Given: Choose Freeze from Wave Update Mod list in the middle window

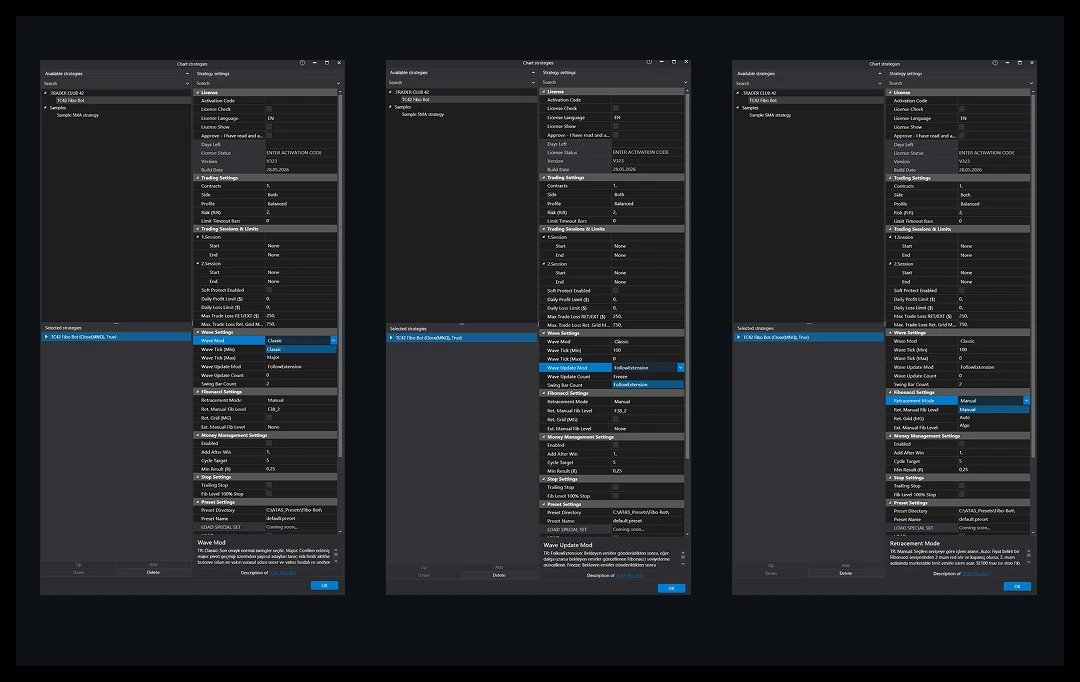Looking at the screenshot, I should click(x=647, y=377).
